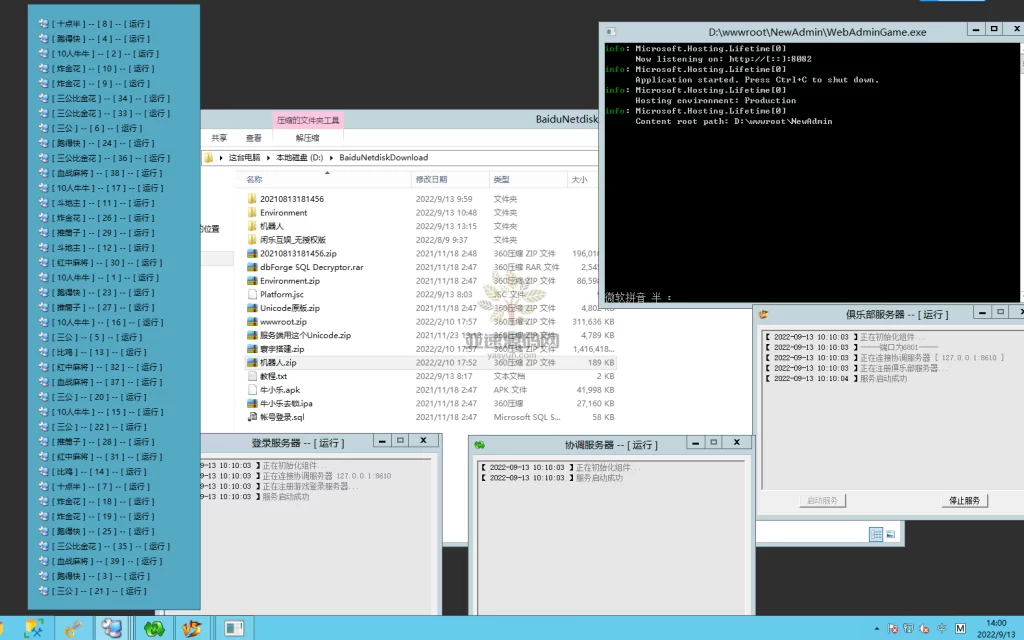Switch to large icons view in Explorer
Screen dimensions: 1024x640
[890, 535]
